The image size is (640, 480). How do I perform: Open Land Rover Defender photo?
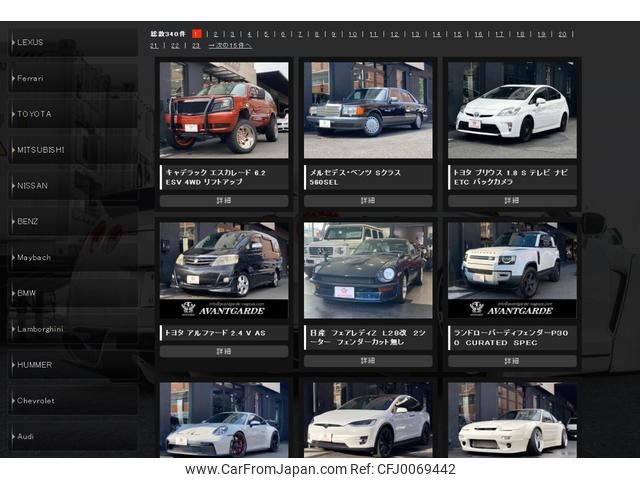(512, 270)
